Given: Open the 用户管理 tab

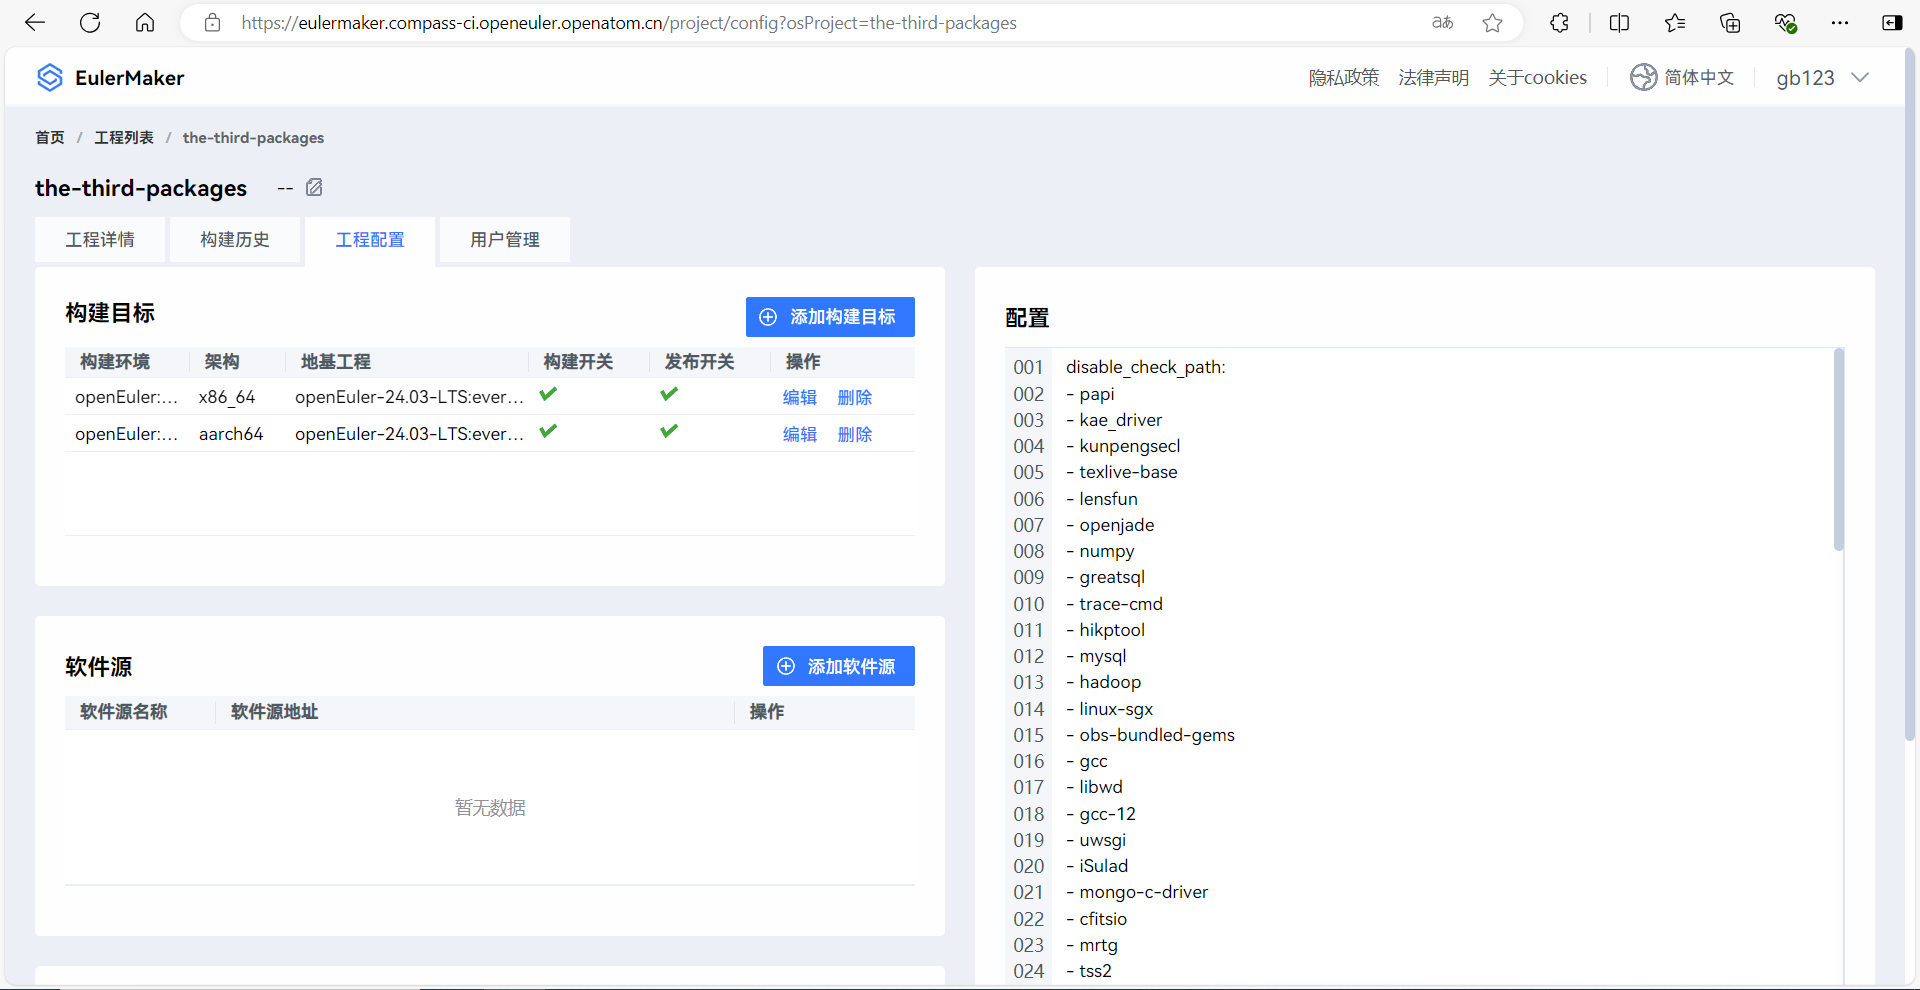Looking at the screenshot, I should [x=505, y=240].
